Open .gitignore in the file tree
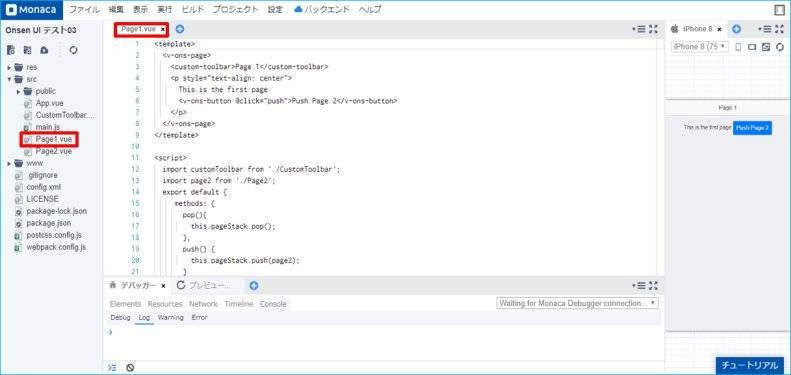The width and height of the screenshot is (791, 375). click(42, 175)
